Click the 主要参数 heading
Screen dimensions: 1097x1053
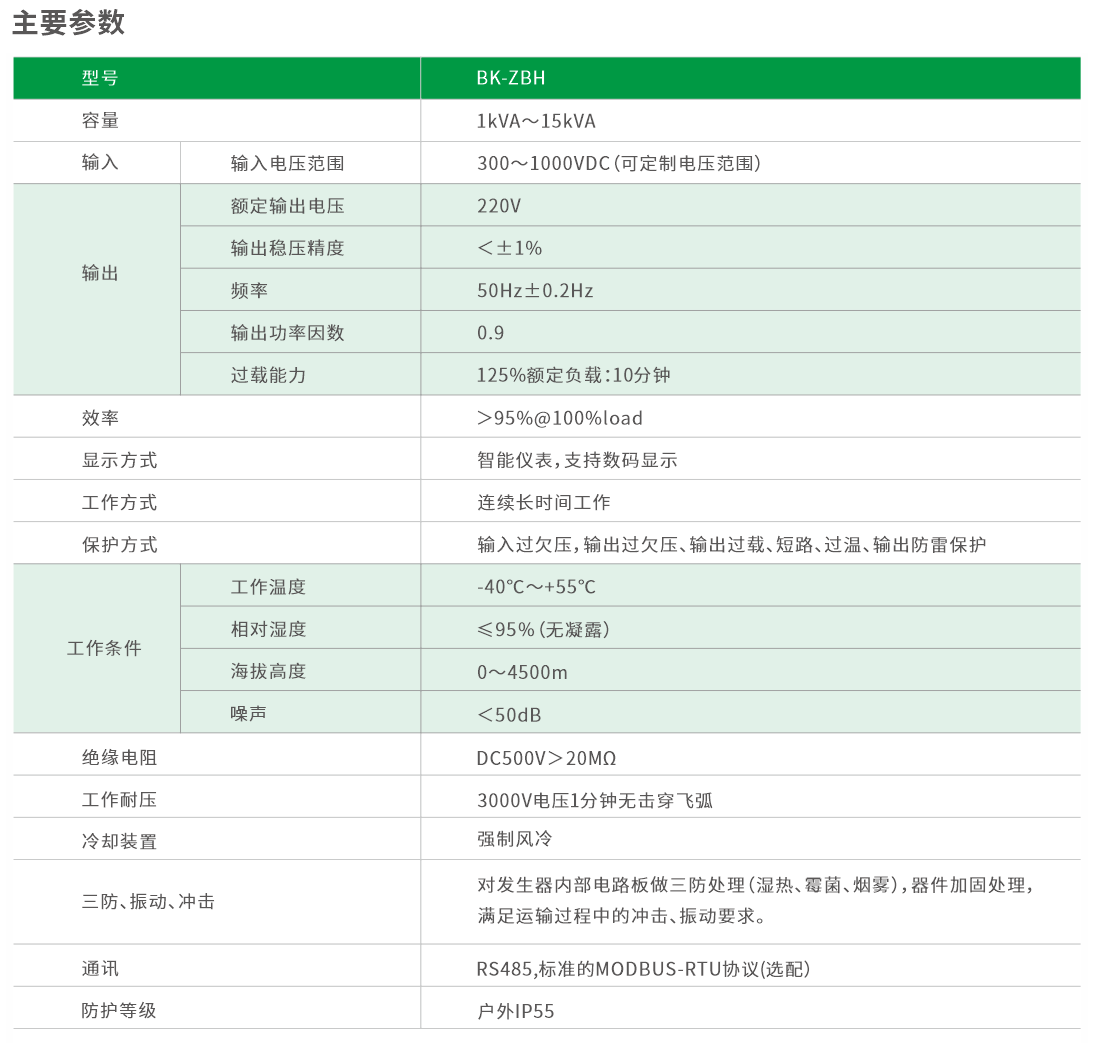coord(68,22)
